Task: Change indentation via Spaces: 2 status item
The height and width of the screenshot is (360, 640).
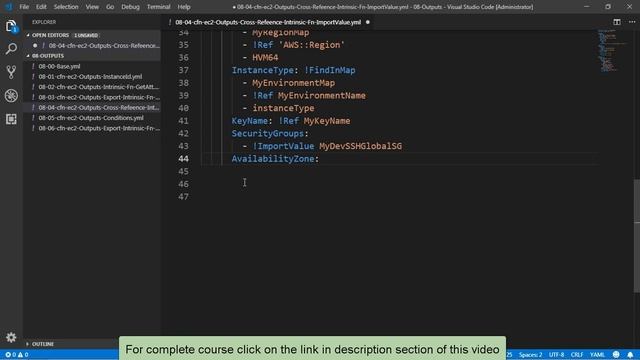Action: 530,355
